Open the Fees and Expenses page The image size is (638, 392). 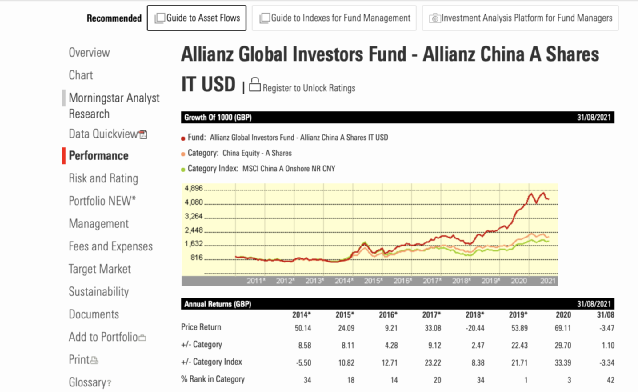coord(111,246)
